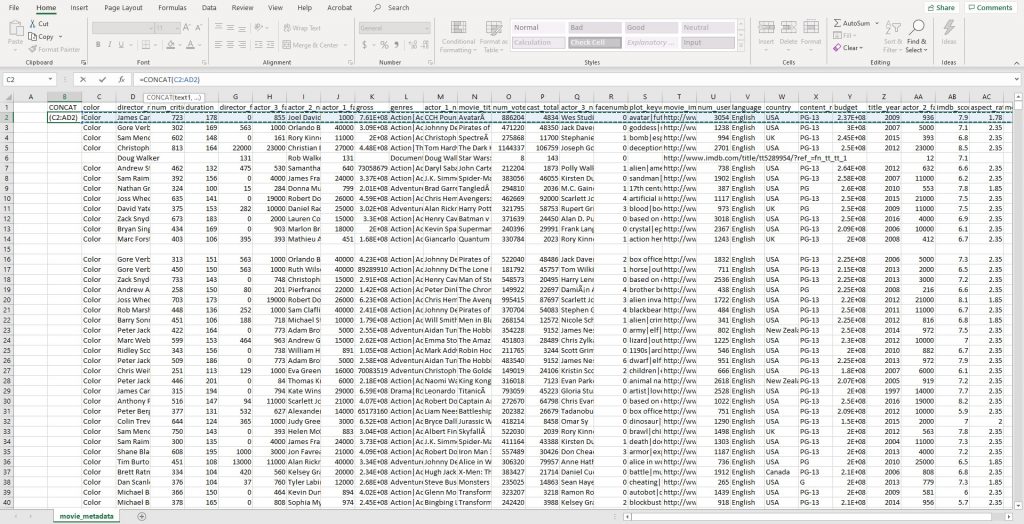1024x524 pixels.
Task: Click the Paste clipboard icon
Action: [x=15, y=29]
